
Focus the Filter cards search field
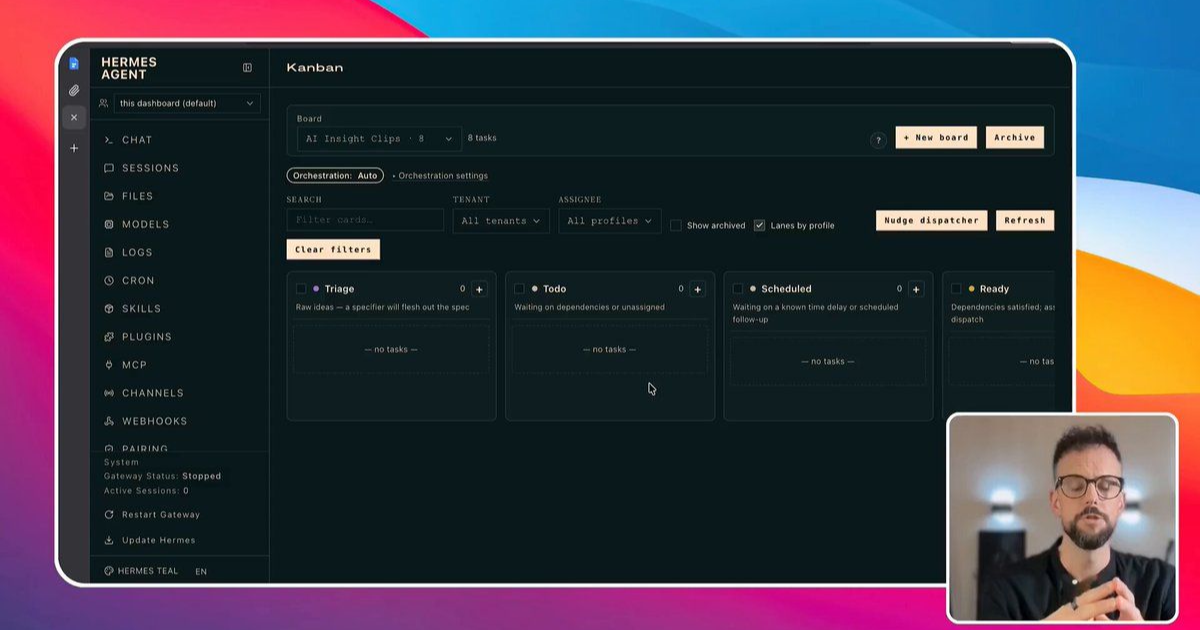coord(365,220)
